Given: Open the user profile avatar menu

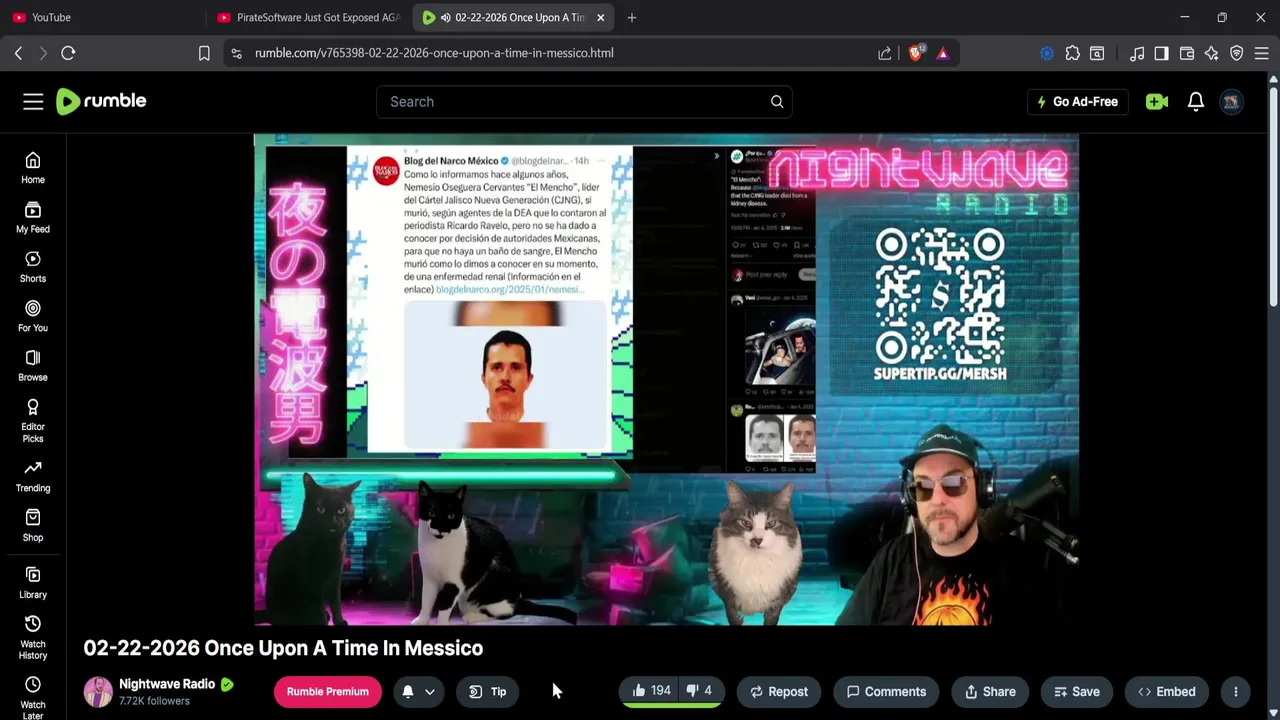Looking at the screenshot, I should [x=1232, y=101].
